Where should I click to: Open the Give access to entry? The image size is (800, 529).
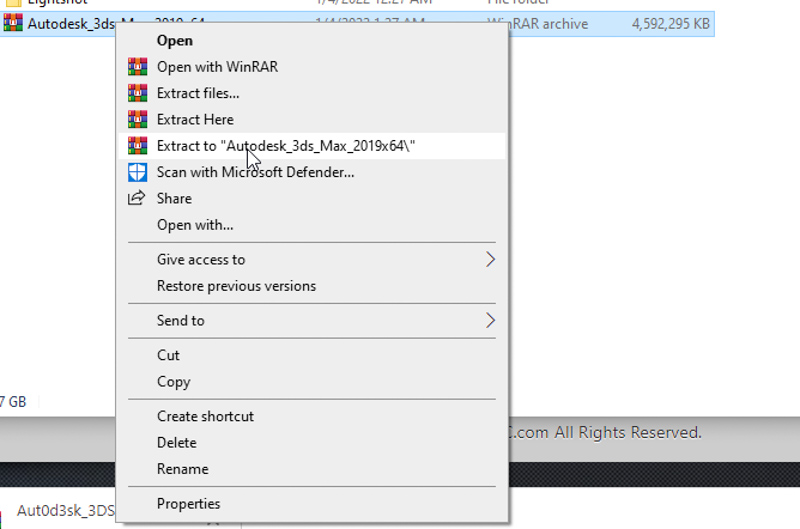312,260
